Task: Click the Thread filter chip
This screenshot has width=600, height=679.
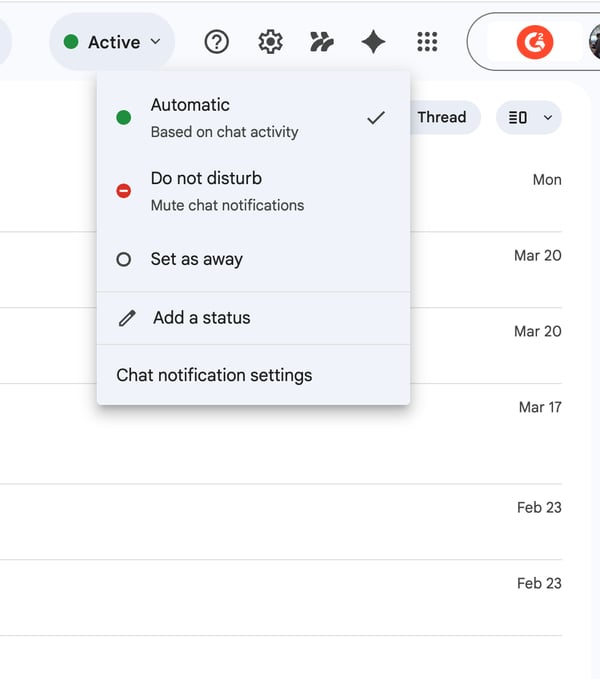Action: (444, 117)
